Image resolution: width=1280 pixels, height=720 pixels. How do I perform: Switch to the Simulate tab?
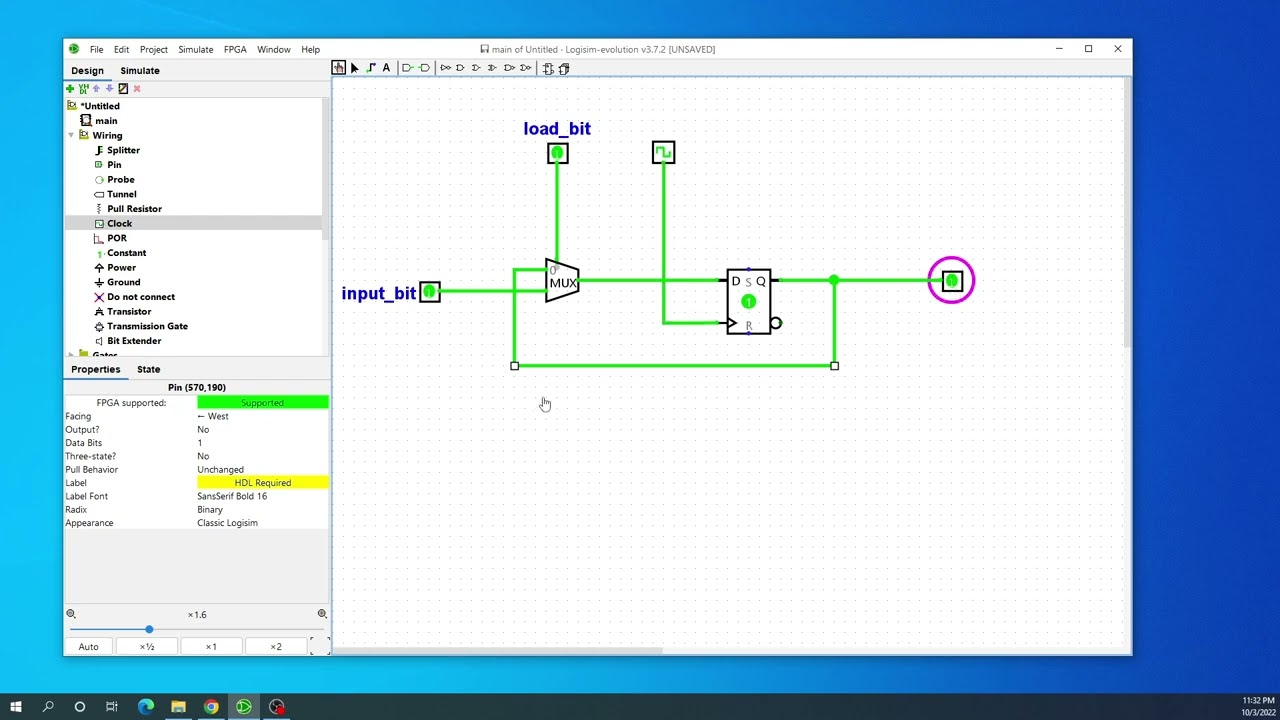click(x=140, y=71)
